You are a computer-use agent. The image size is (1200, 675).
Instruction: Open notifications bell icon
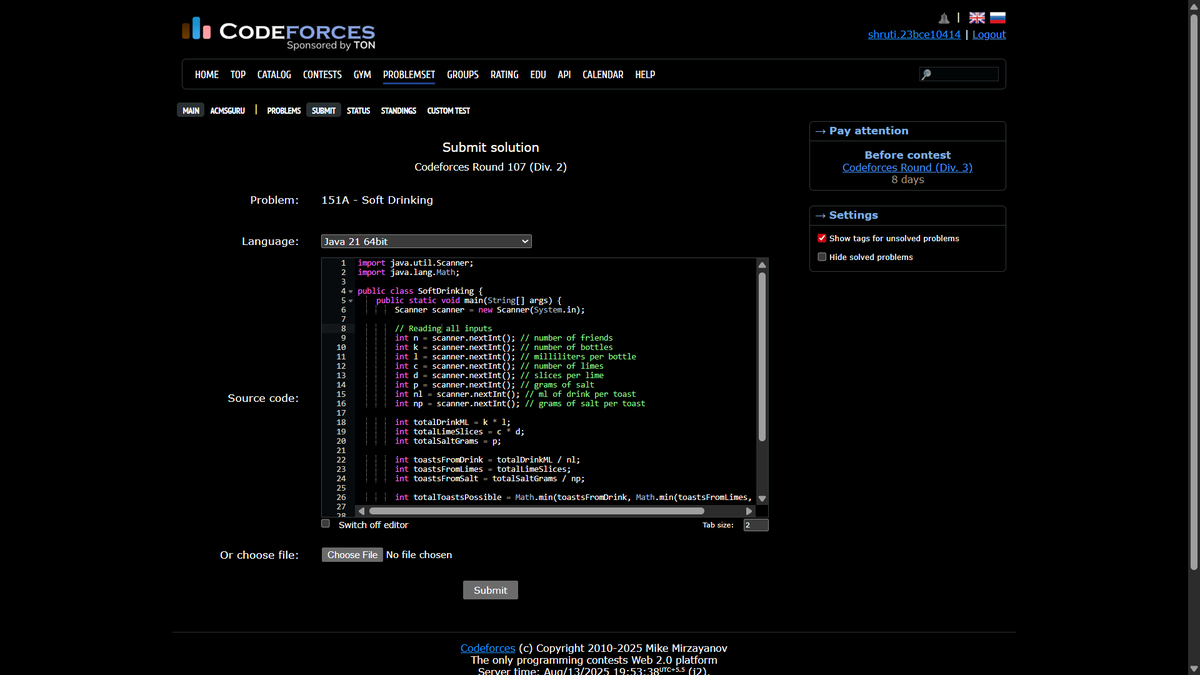coord(944,18)
